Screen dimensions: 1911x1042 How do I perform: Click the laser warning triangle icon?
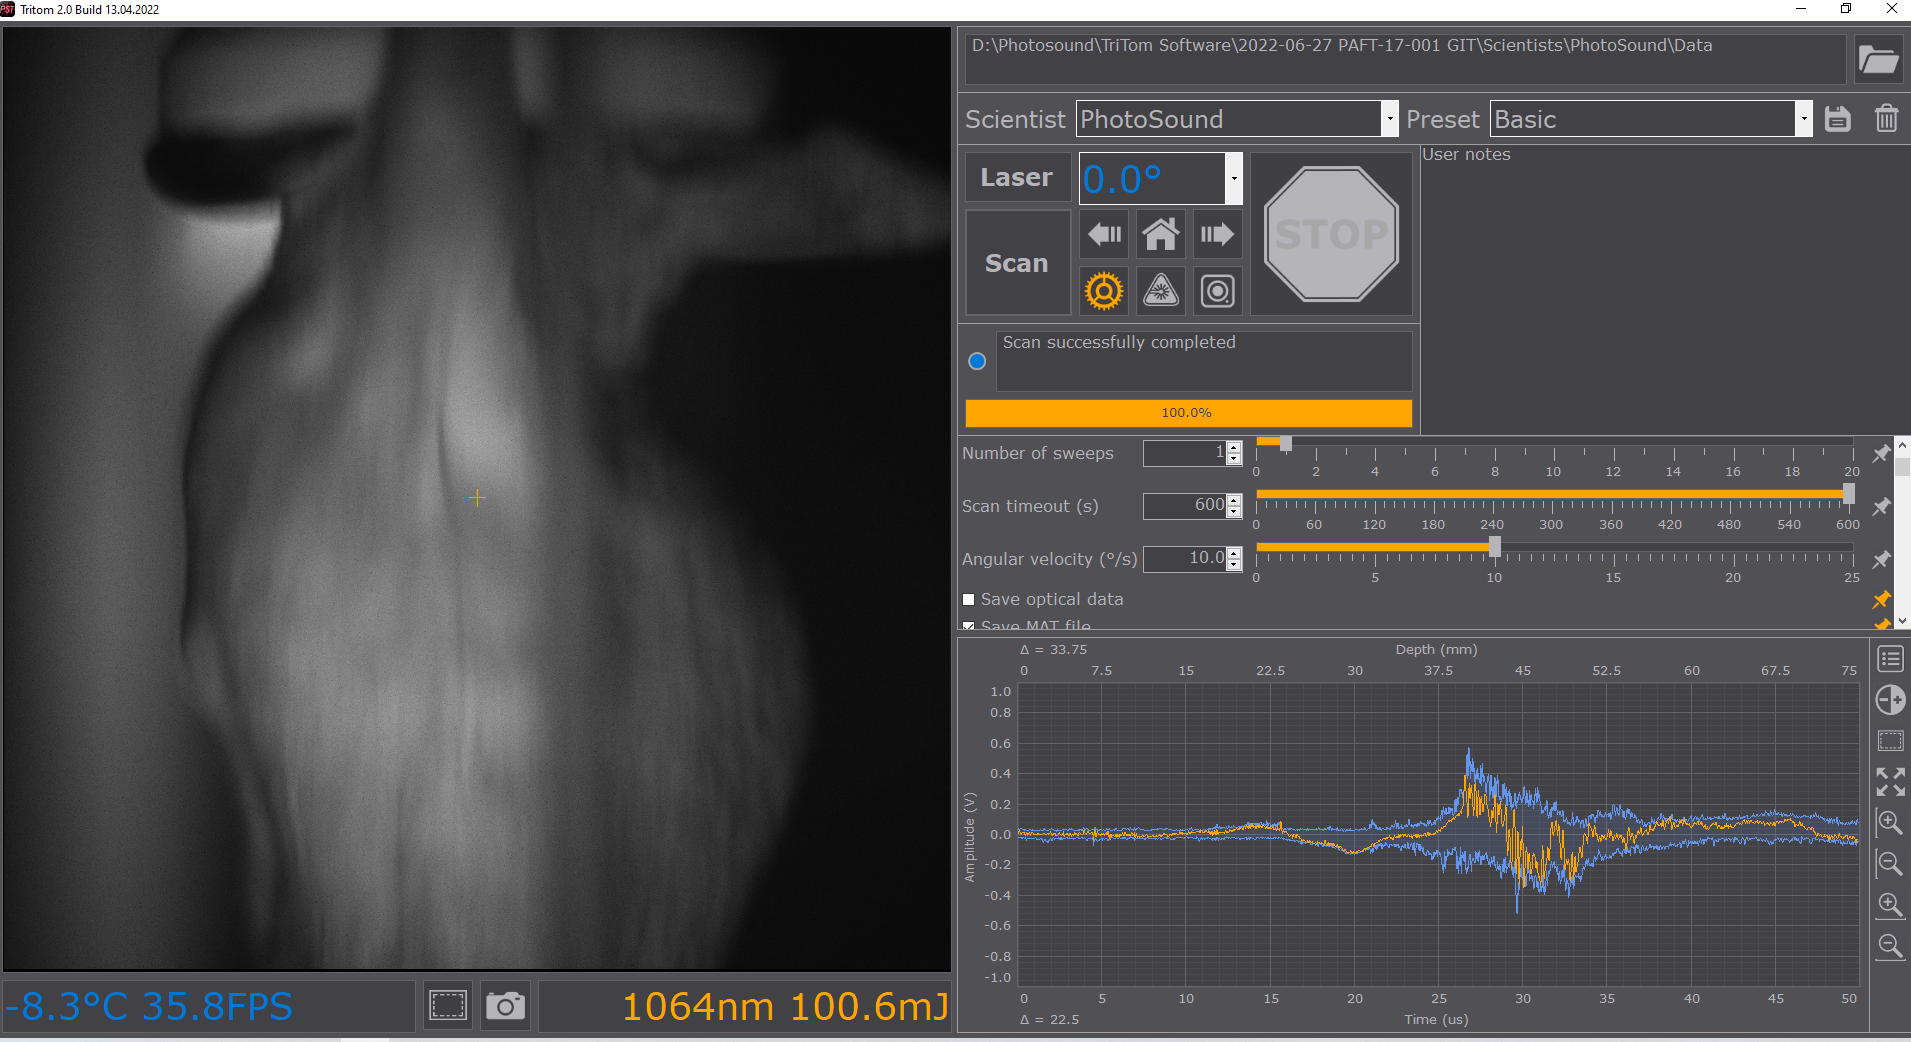(1161, 291)
